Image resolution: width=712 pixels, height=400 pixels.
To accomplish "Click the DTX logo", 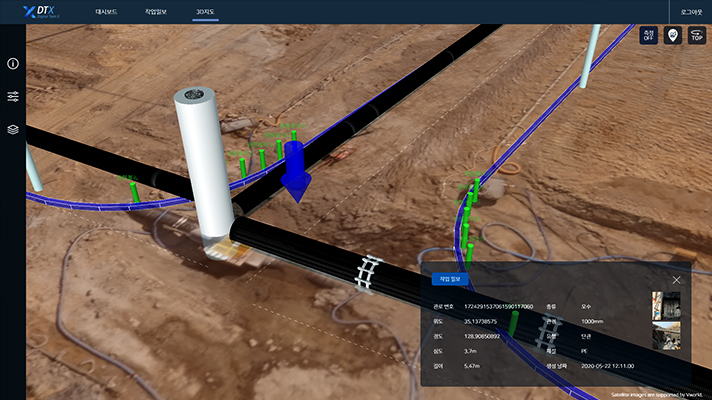I will click(x=43, y=12).
